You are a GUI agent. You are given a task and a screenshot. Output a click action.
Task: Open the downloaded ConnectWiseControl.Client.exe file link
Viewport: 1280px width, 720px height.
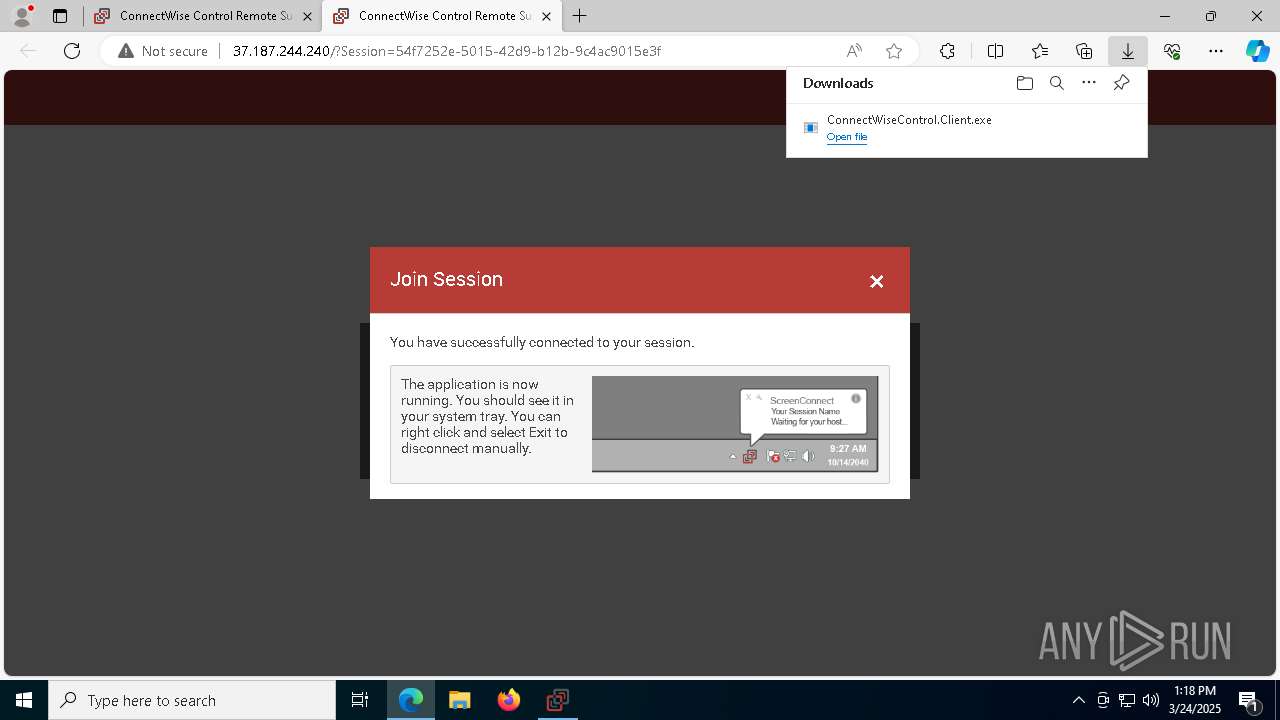[x=847, y=137]
